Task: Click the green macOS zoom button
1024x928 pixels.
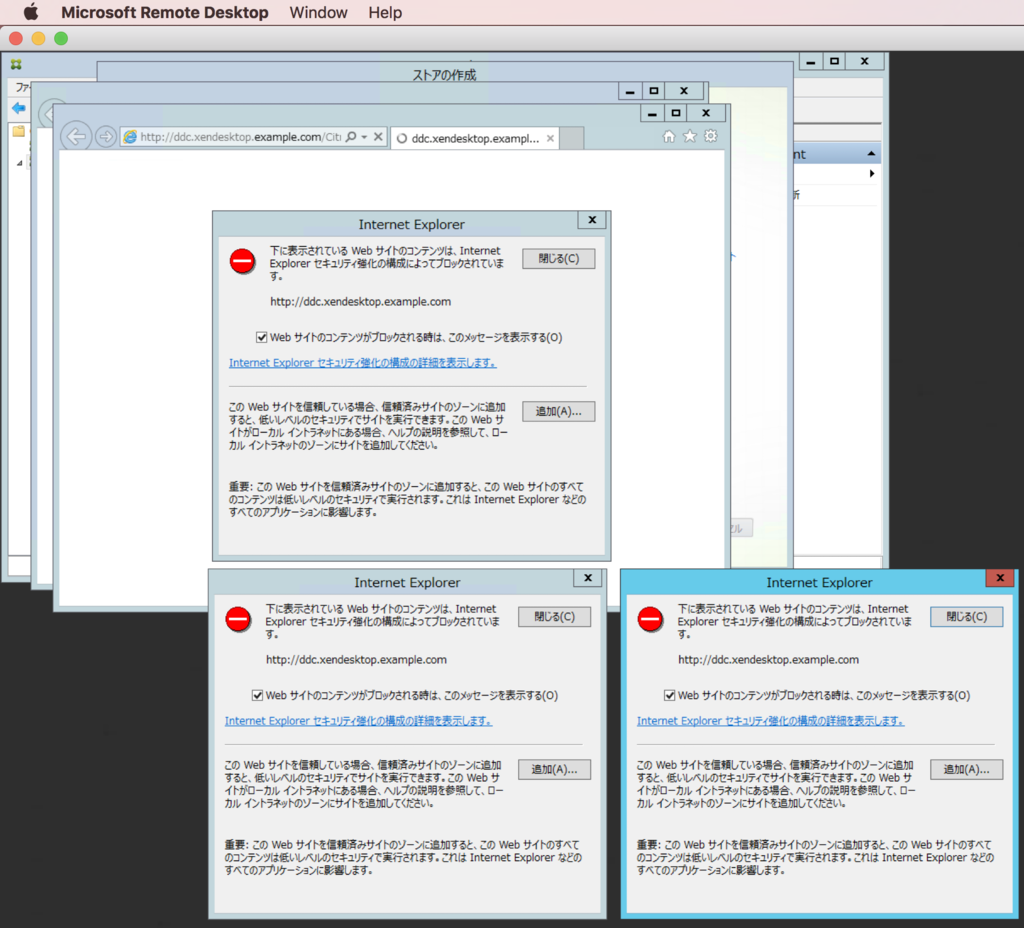Action: point(61,39)
